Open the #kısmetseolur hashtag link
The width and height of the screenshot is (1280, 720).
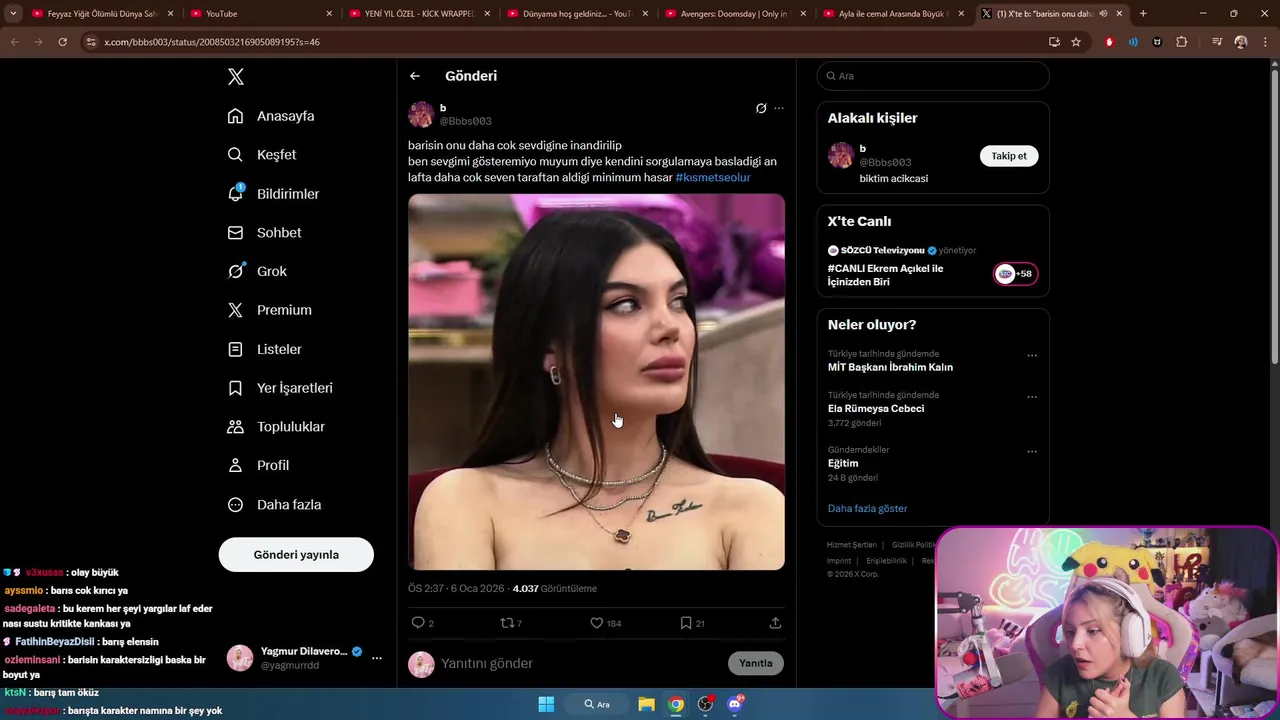click(x=713, y=178)
